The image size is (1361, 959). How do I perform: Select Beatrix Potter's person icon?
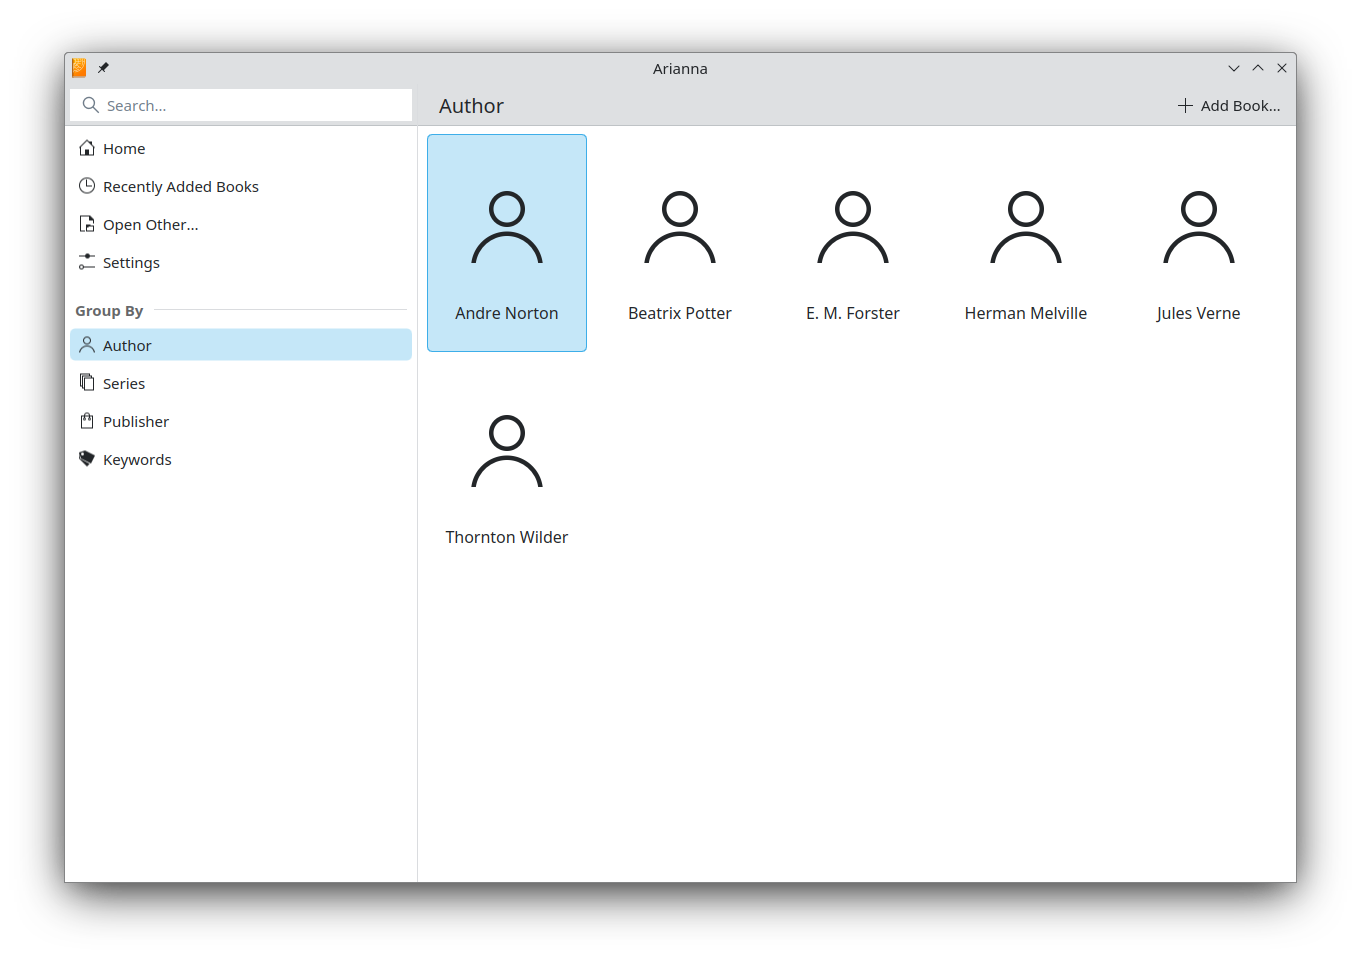click(x=680, y=228)
